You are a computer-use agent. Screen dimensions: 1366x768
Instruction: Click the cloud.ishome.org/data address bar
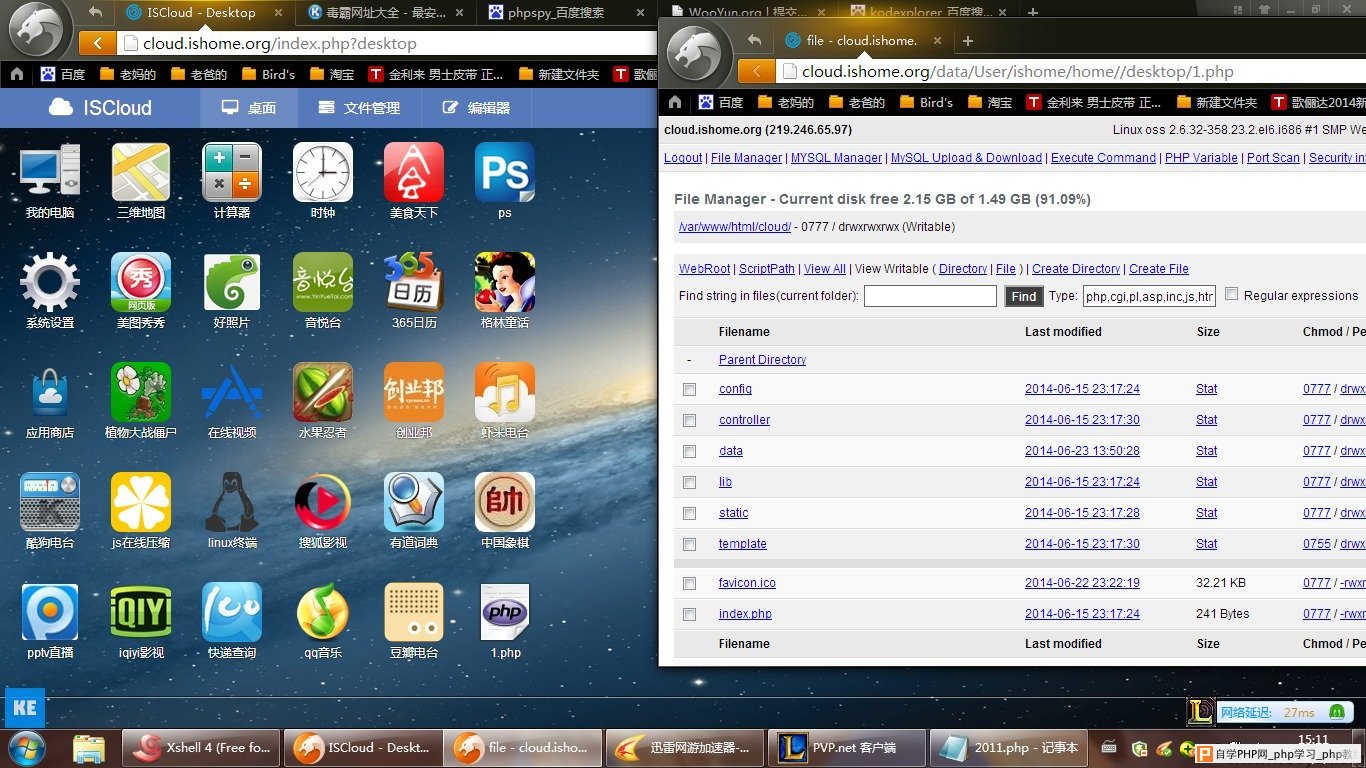coord(1071,71)
